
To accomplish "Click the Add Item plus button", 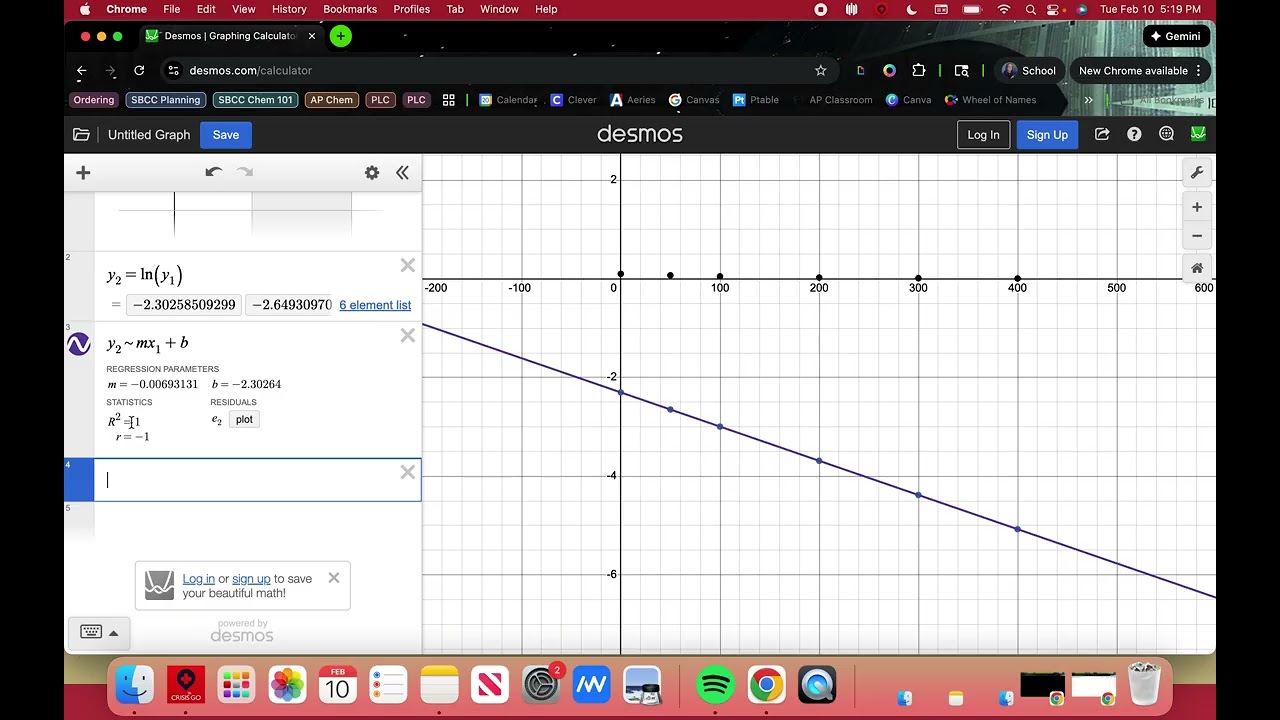I will [83, 173].
